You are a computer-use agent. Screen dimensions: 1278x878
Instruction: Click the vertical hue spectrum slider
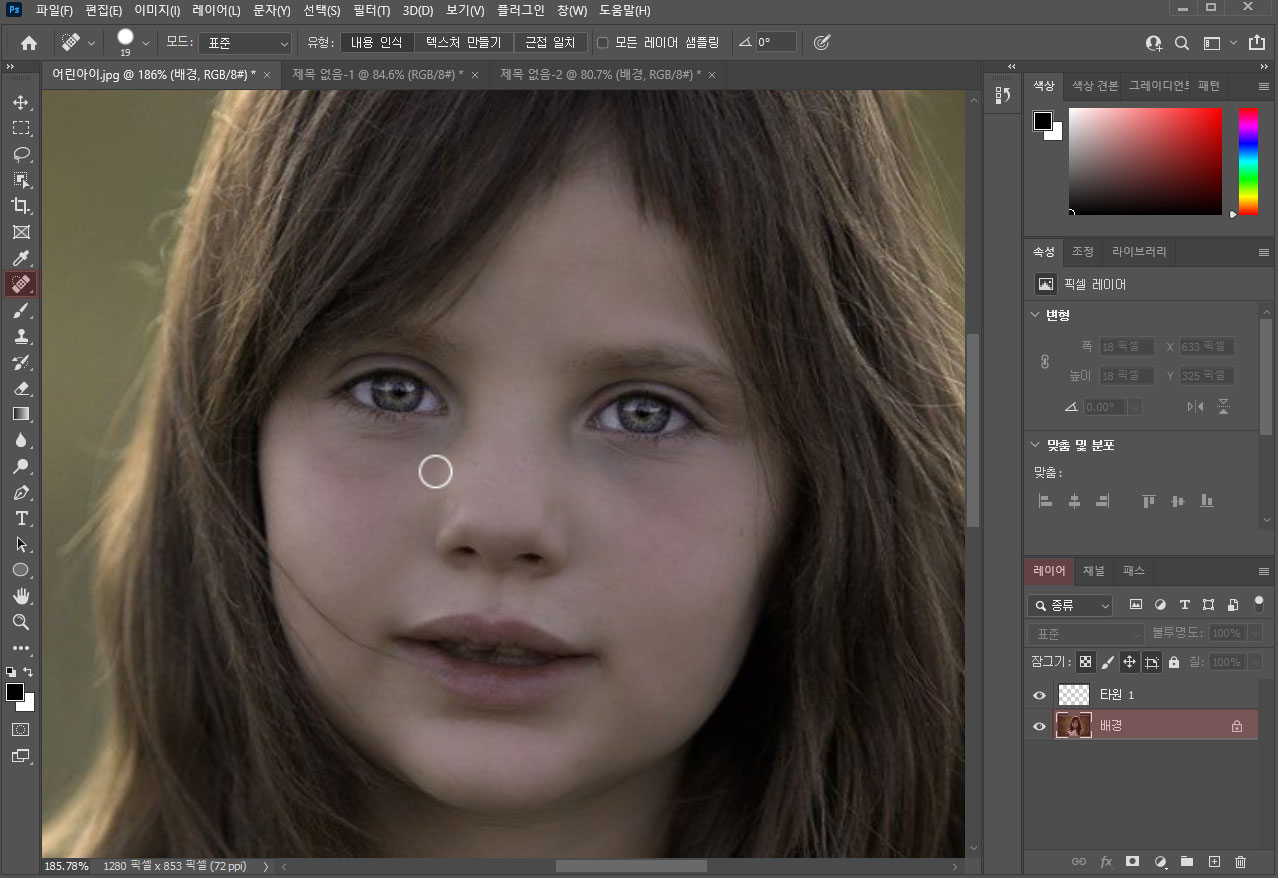[x=1248, y=160]
